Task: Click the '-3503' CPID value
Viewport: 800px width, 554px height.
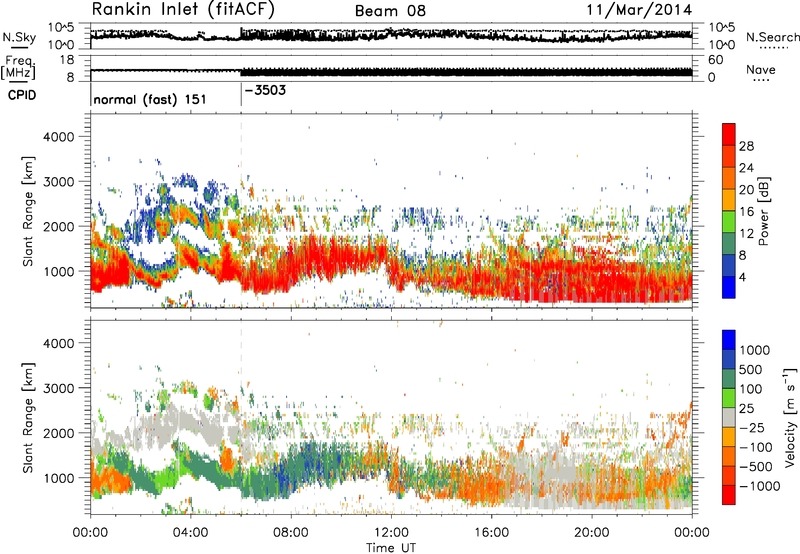Action: [265, 91]
